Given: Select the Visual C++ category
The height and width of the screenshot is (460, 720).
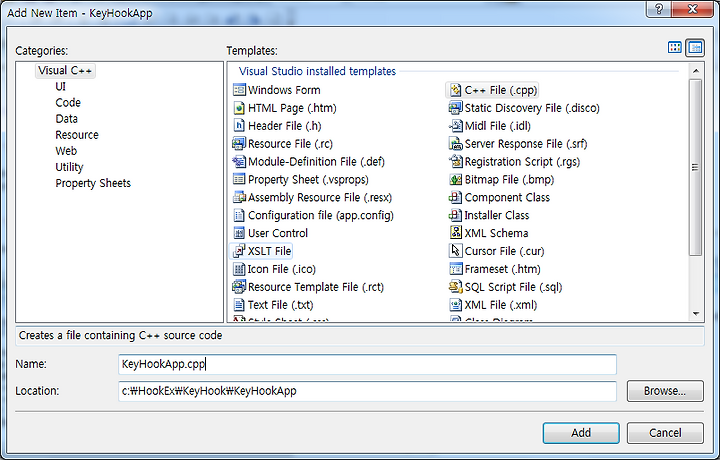Looking at the screenshot, I should pyautogui.click(x=65, y=71).
